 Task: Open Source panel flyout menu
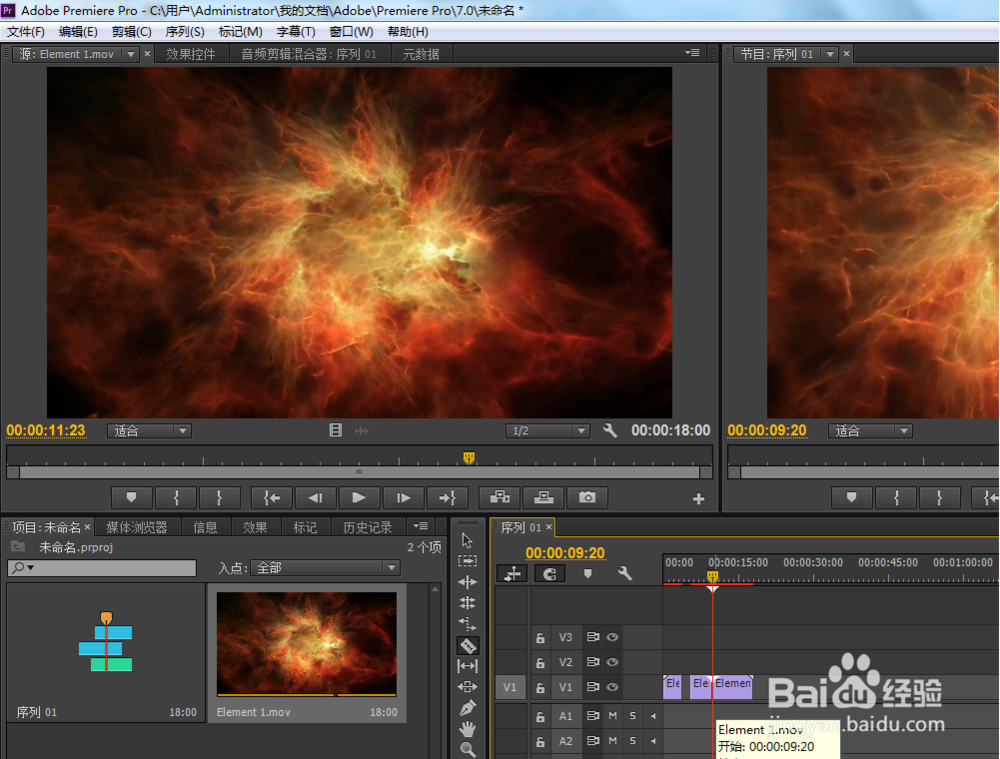pyautogui.click(x=692, y=53)
